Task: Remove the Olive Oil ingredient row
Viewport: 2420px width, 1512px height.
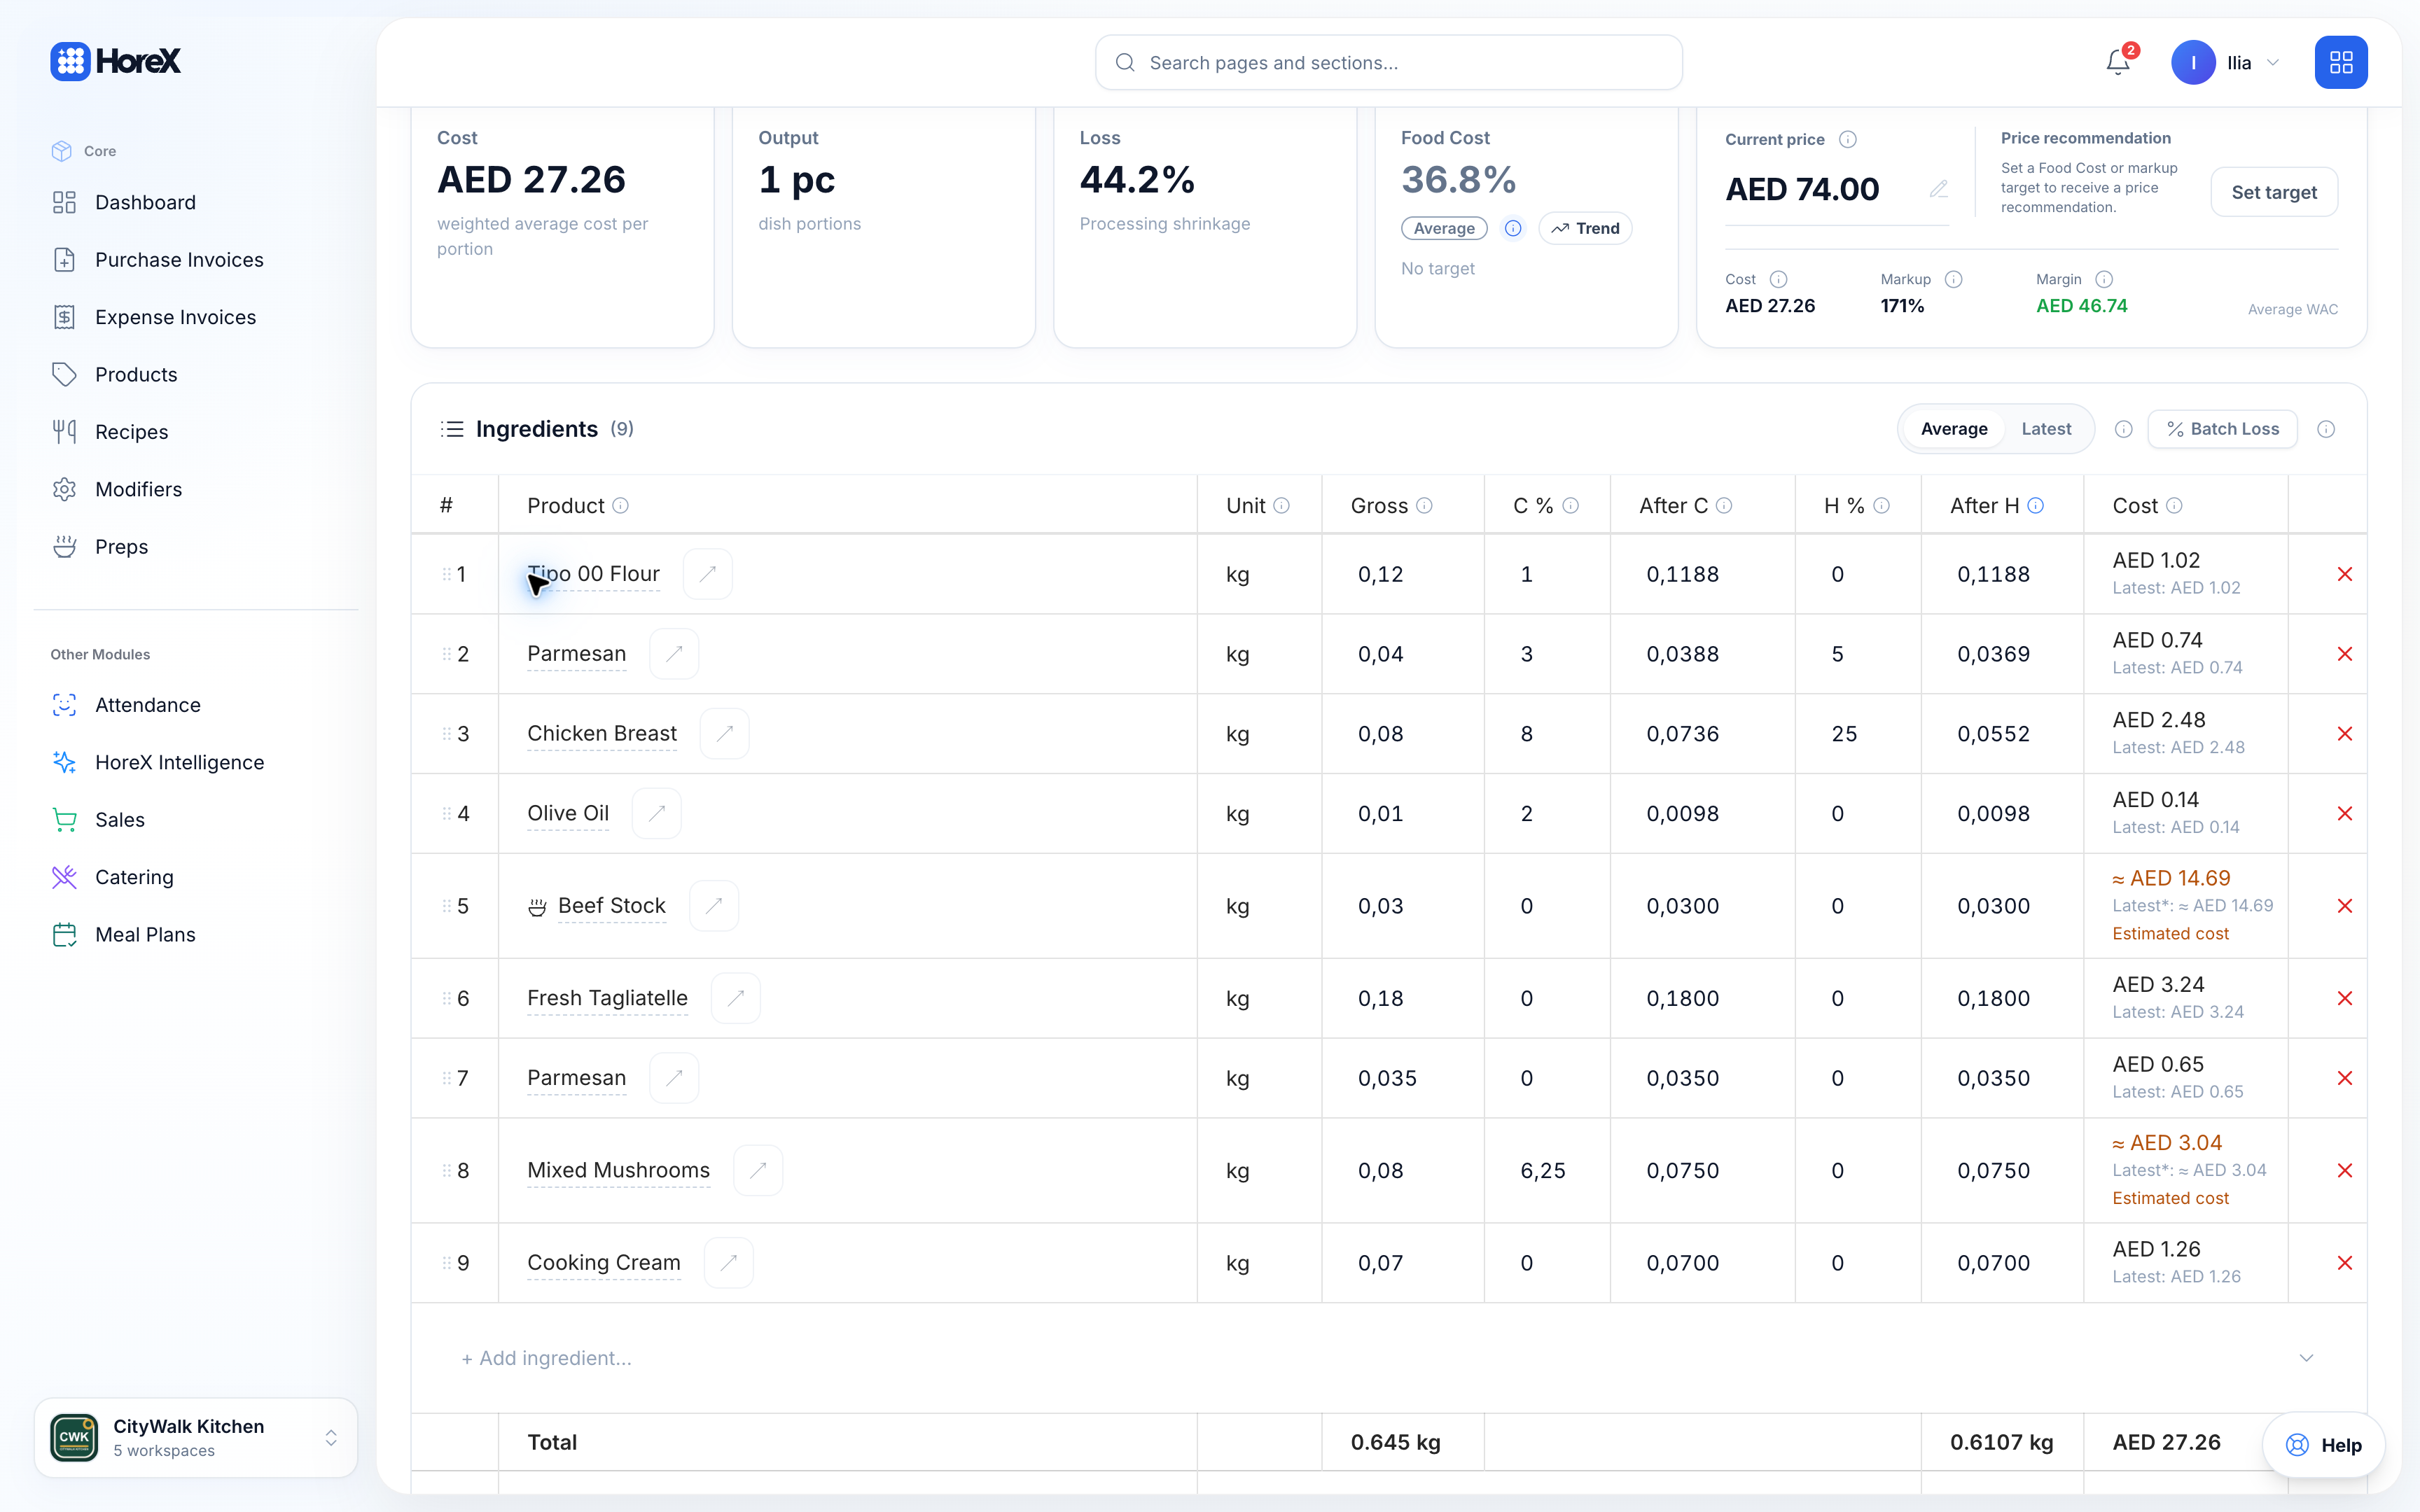Action: pyautogui.click(x=2344, y=814)
